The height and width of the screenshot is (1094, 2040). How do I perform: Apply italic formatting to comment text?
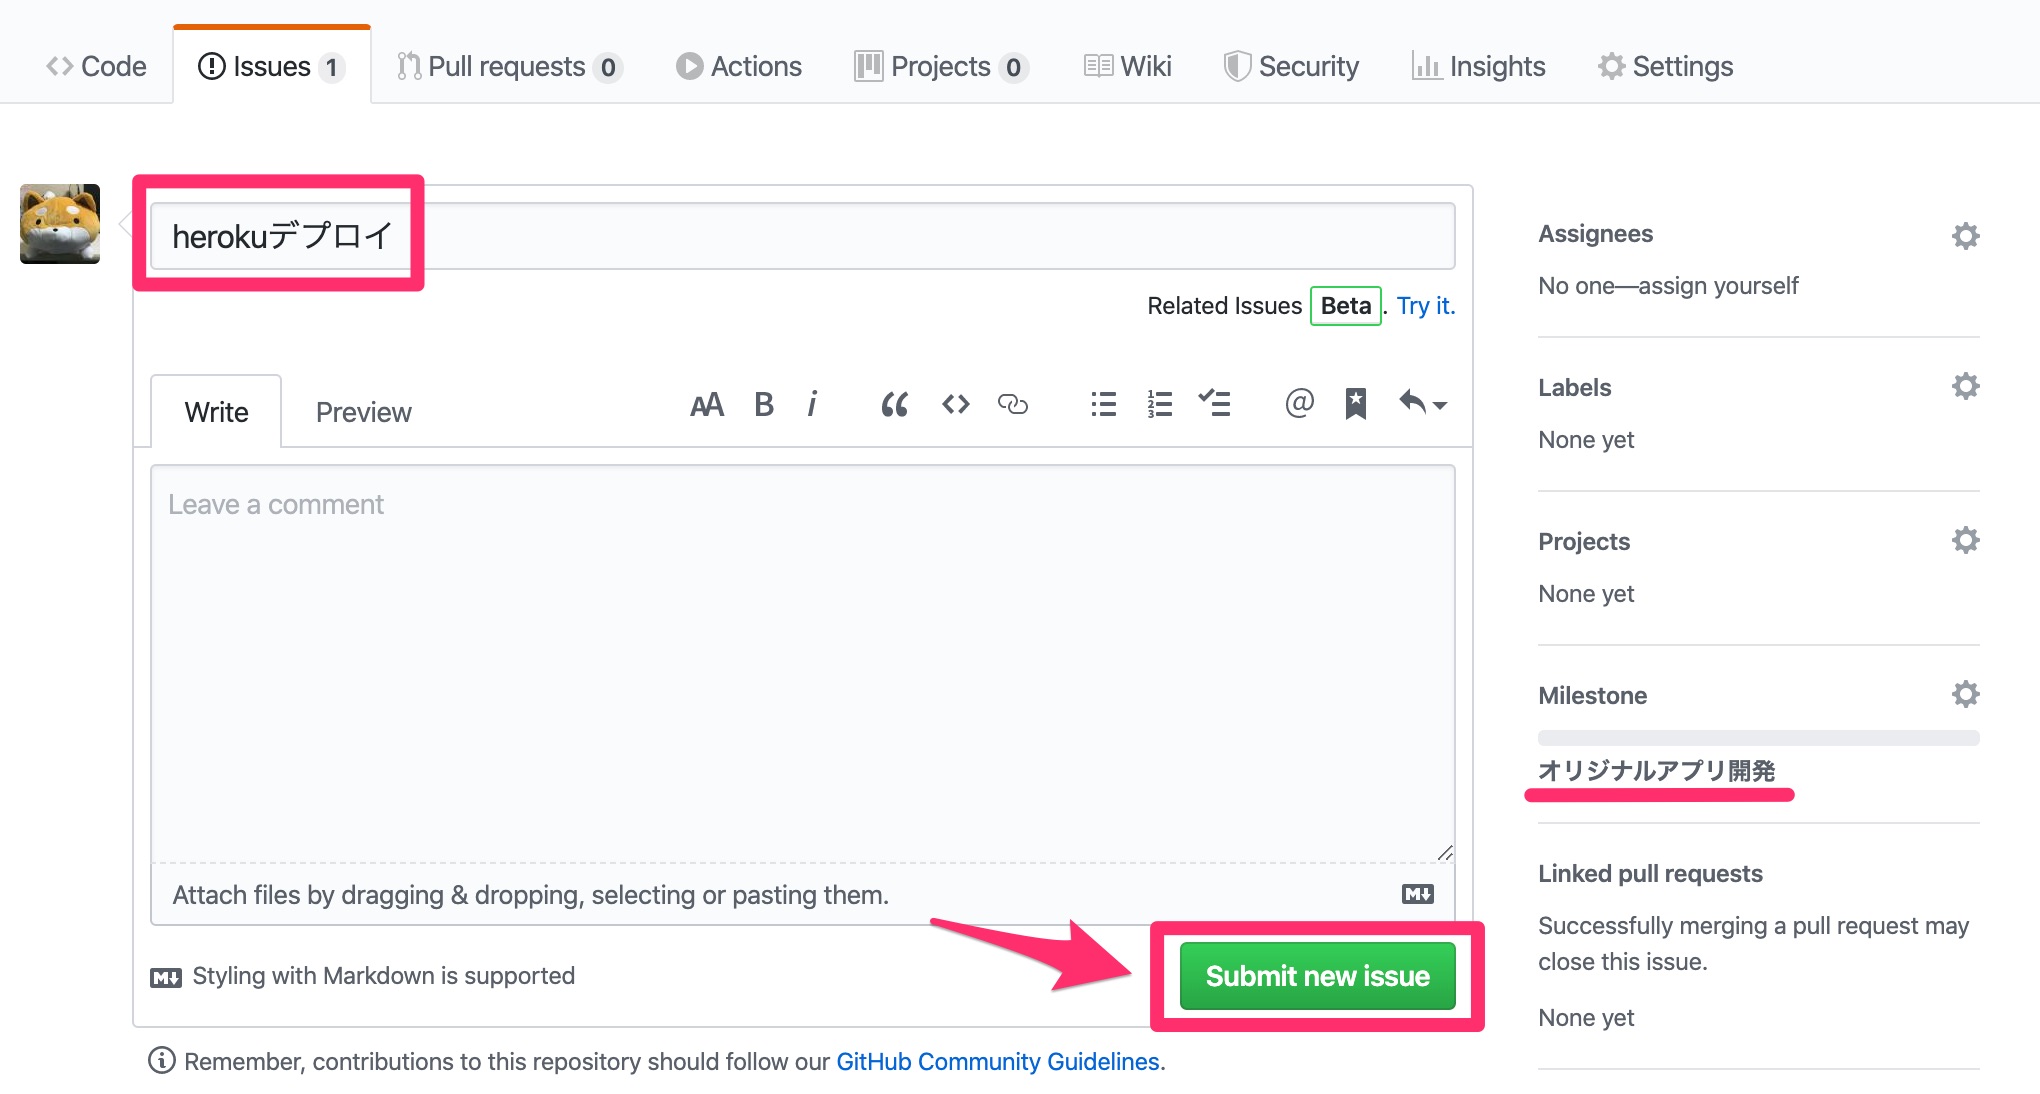pos(812,404)
